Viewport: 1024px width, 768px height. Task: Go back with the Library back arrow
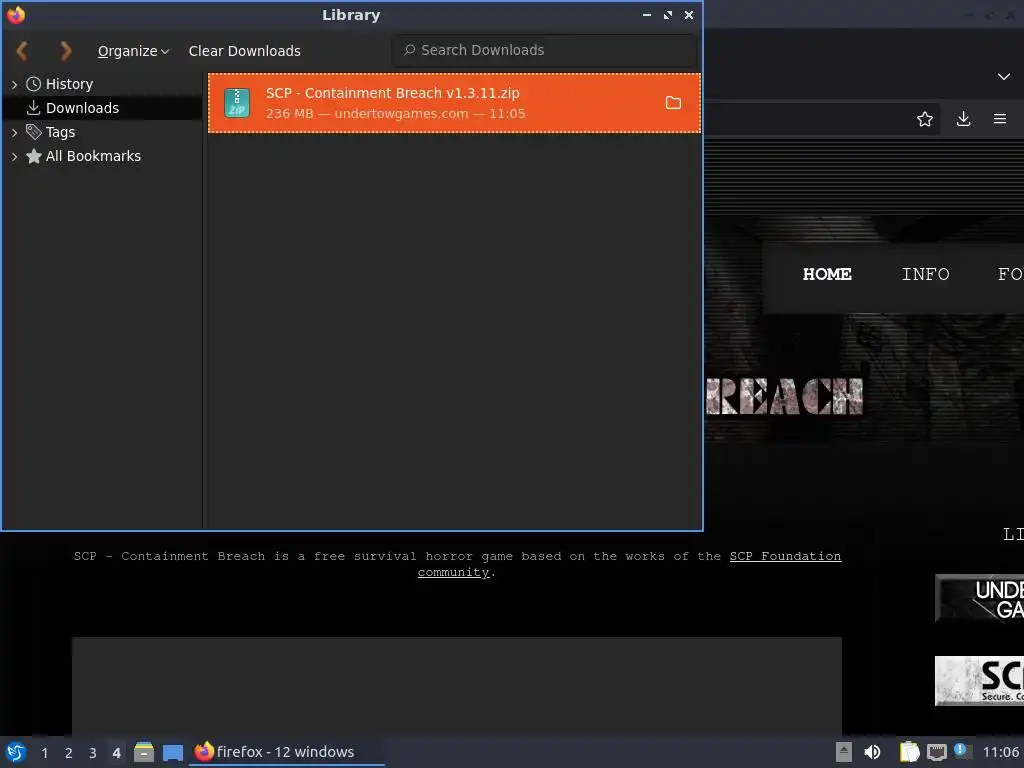click(22, 51)
